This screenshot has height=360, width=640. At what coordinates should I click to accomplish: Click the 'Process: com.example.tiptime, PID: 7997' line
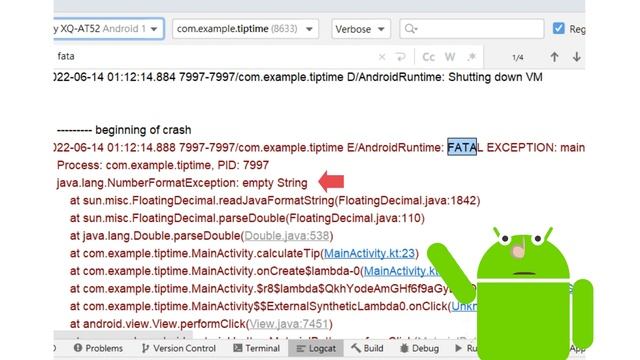coord(163,165)
